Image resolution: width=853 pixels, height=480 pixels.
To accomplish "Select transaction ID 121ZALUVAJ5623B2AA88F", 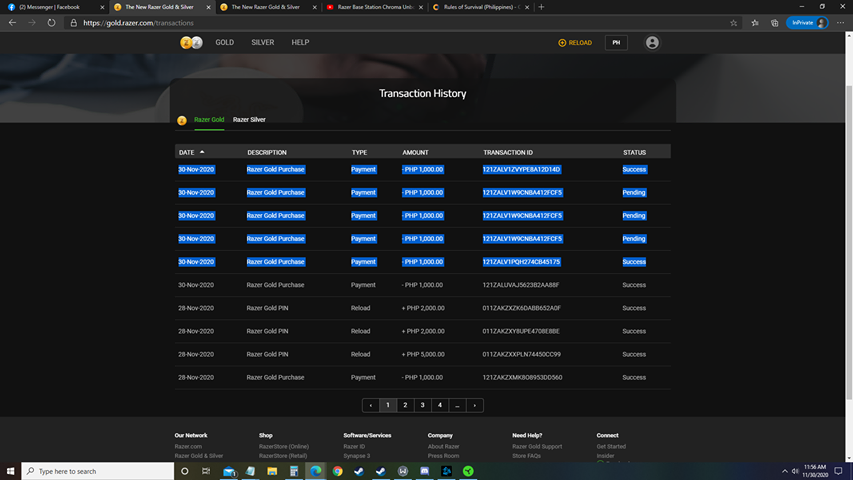I will coord(521,285).
